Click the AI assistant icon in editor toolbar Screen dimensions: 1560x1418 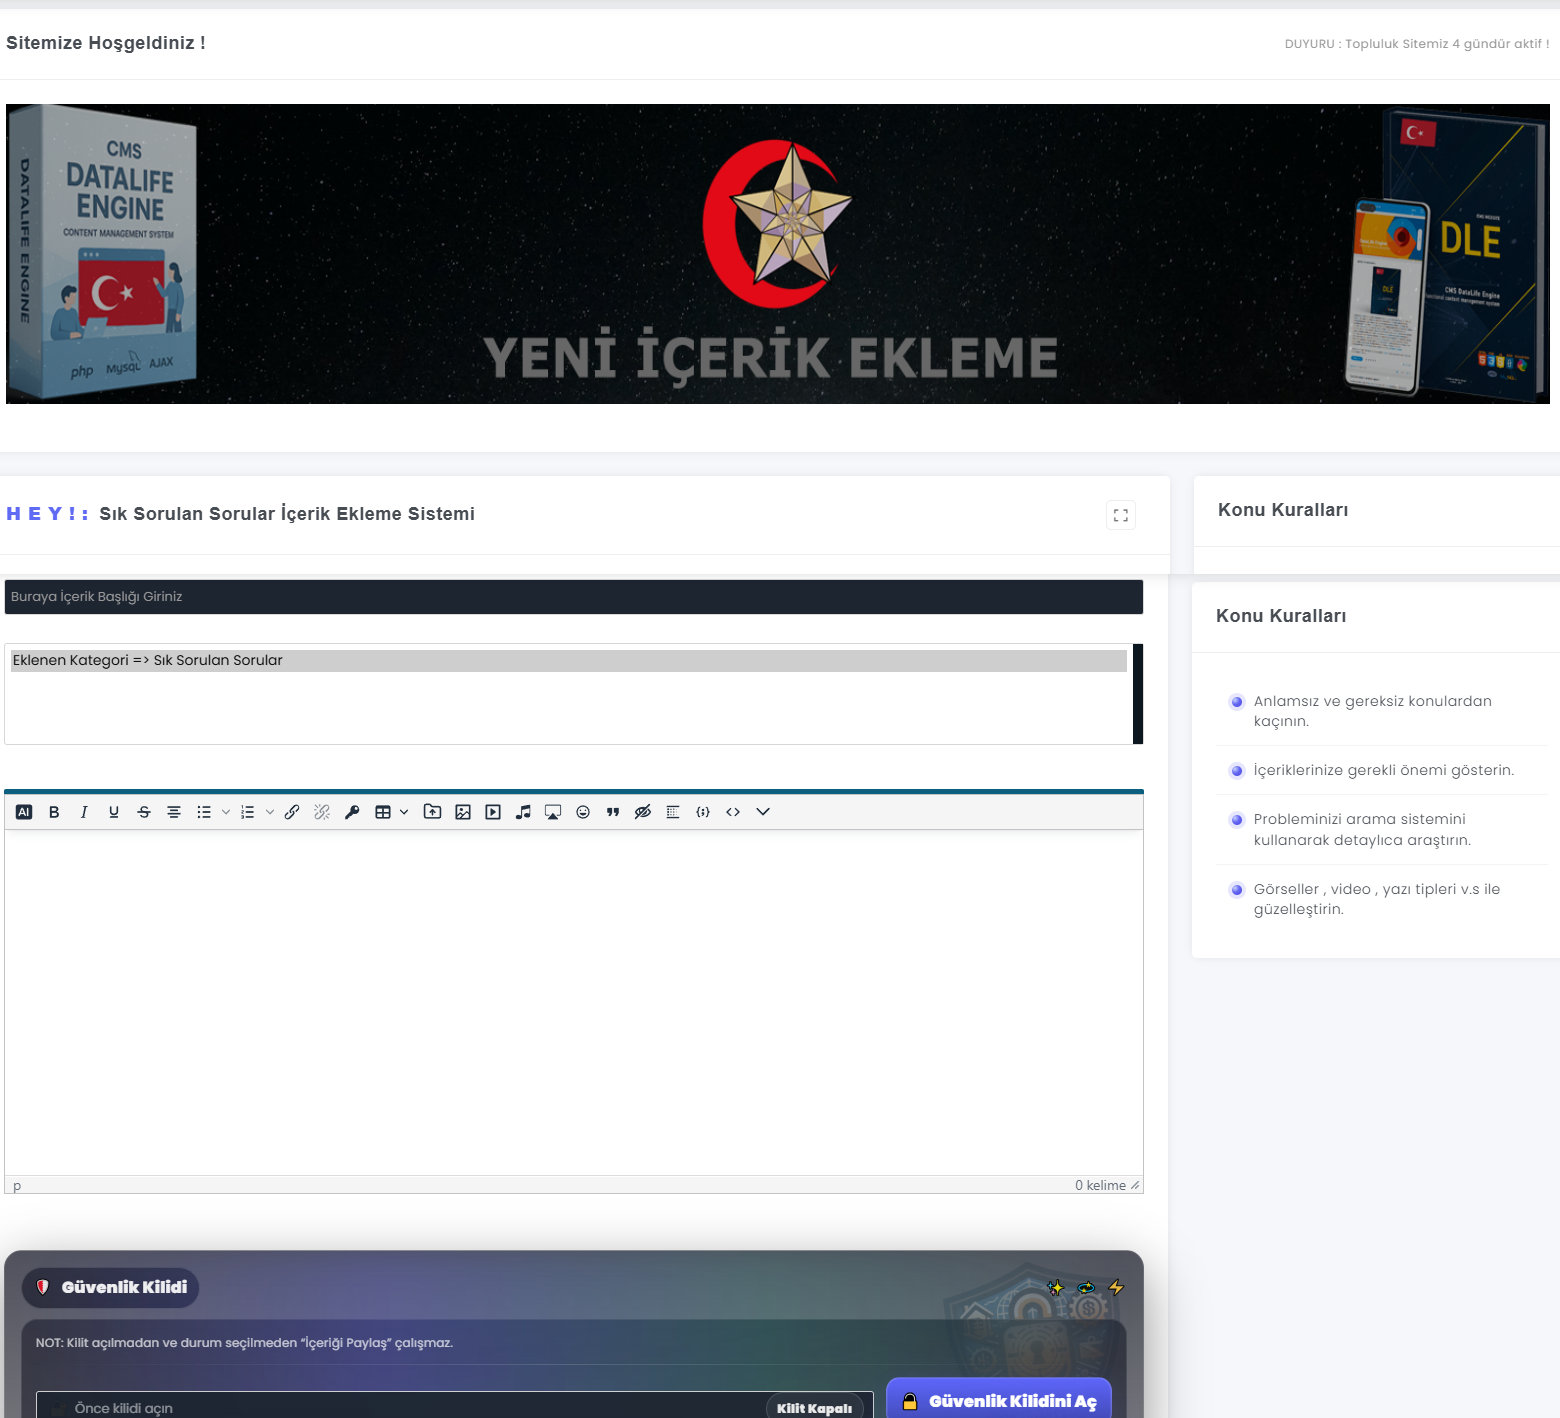(24, 812)
